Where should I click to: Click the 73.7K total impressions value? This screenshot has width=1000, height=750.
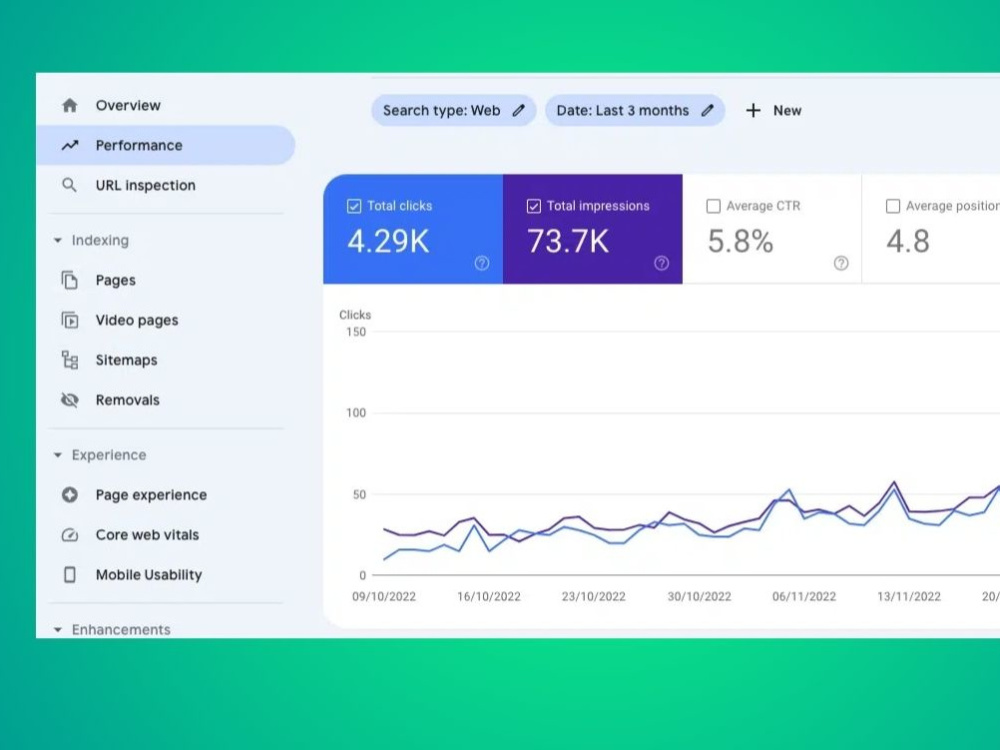(568, 242)
